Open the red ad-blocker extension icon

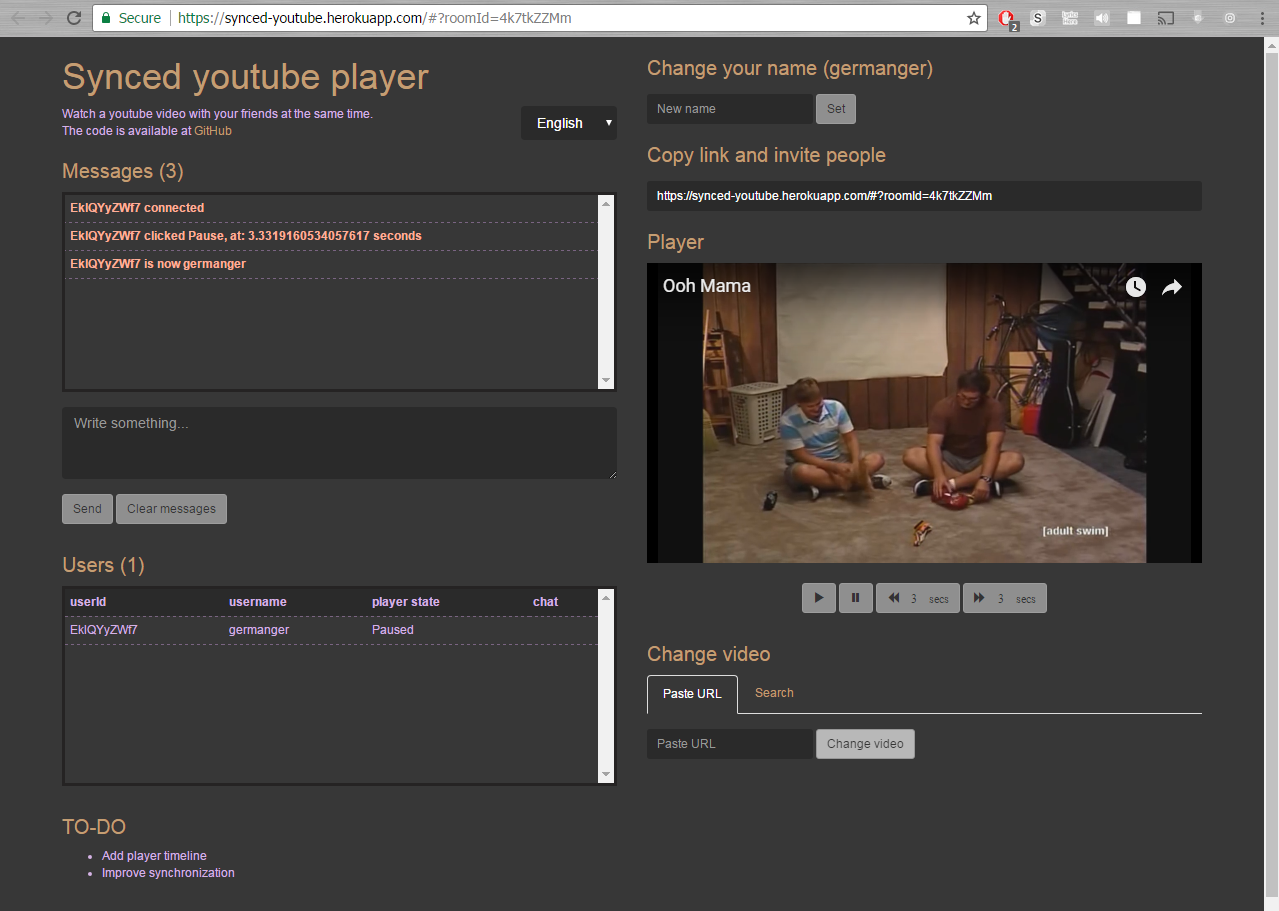pos(1007,19)
